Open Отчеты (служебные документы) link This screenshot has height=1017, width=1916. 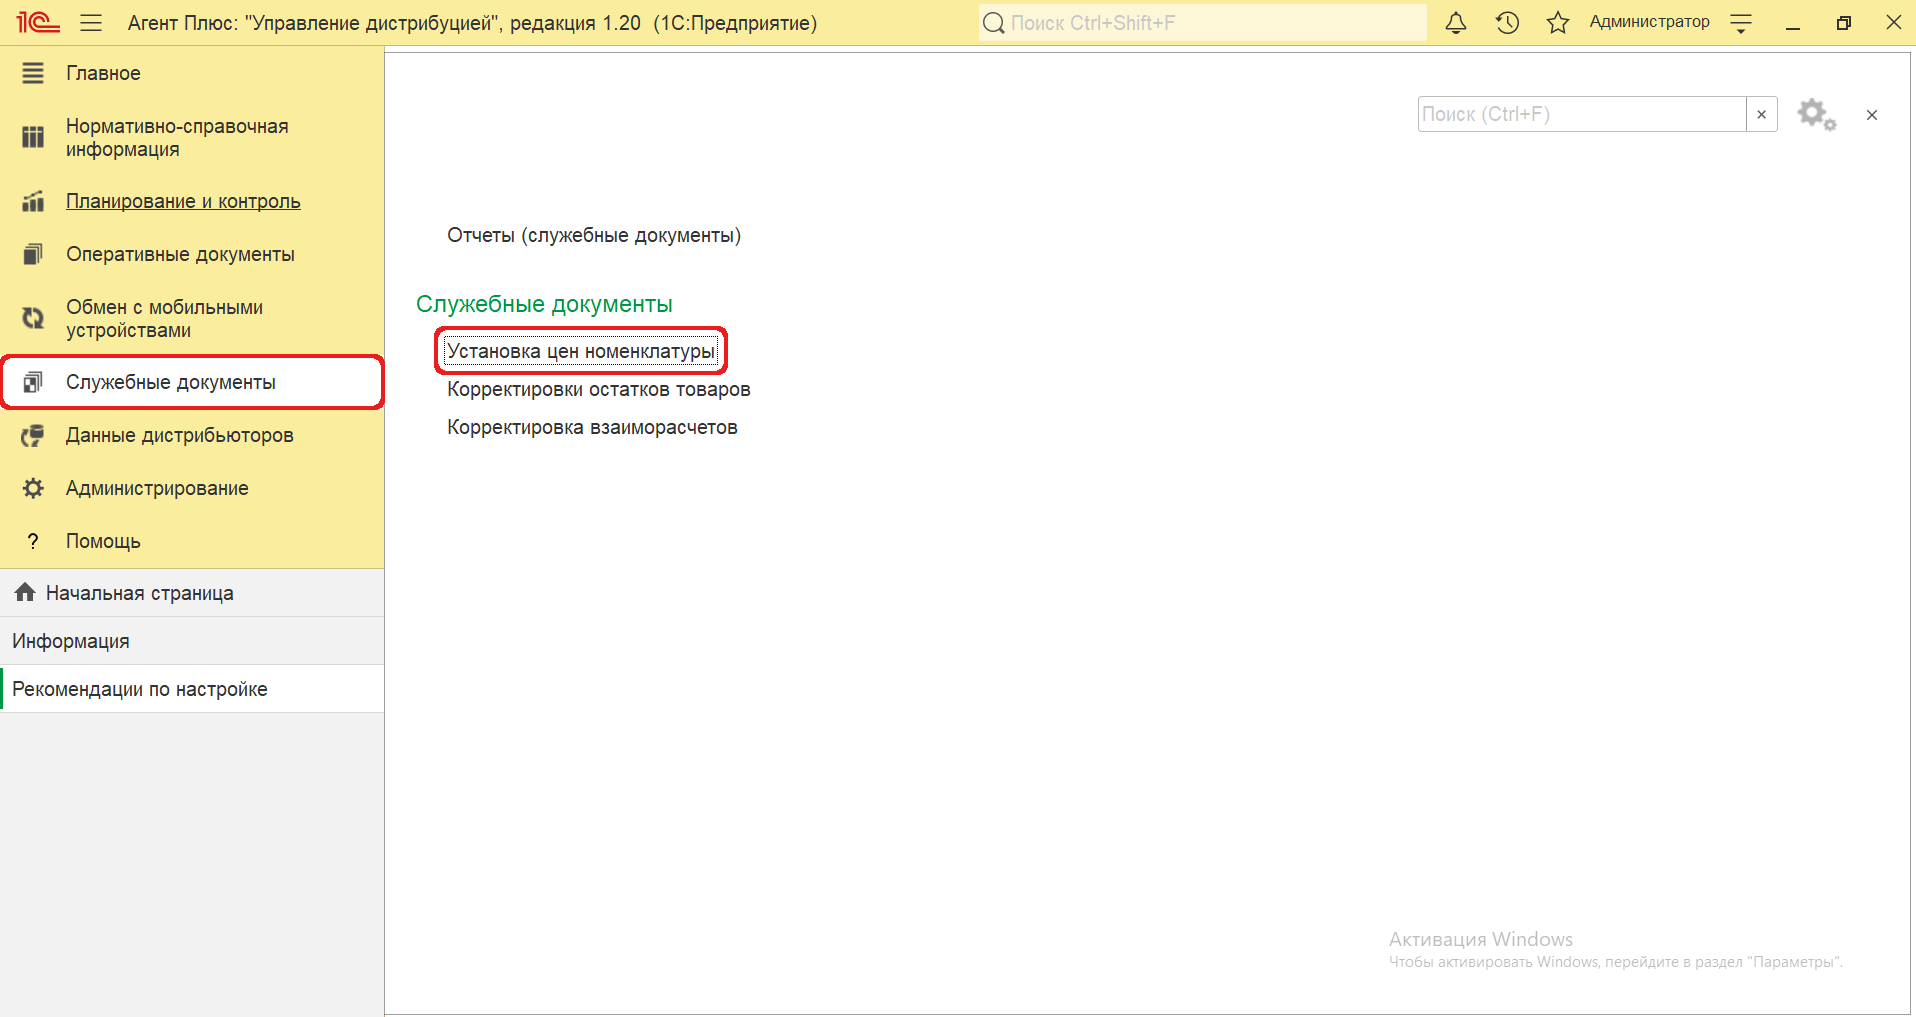tap(593, 235)
